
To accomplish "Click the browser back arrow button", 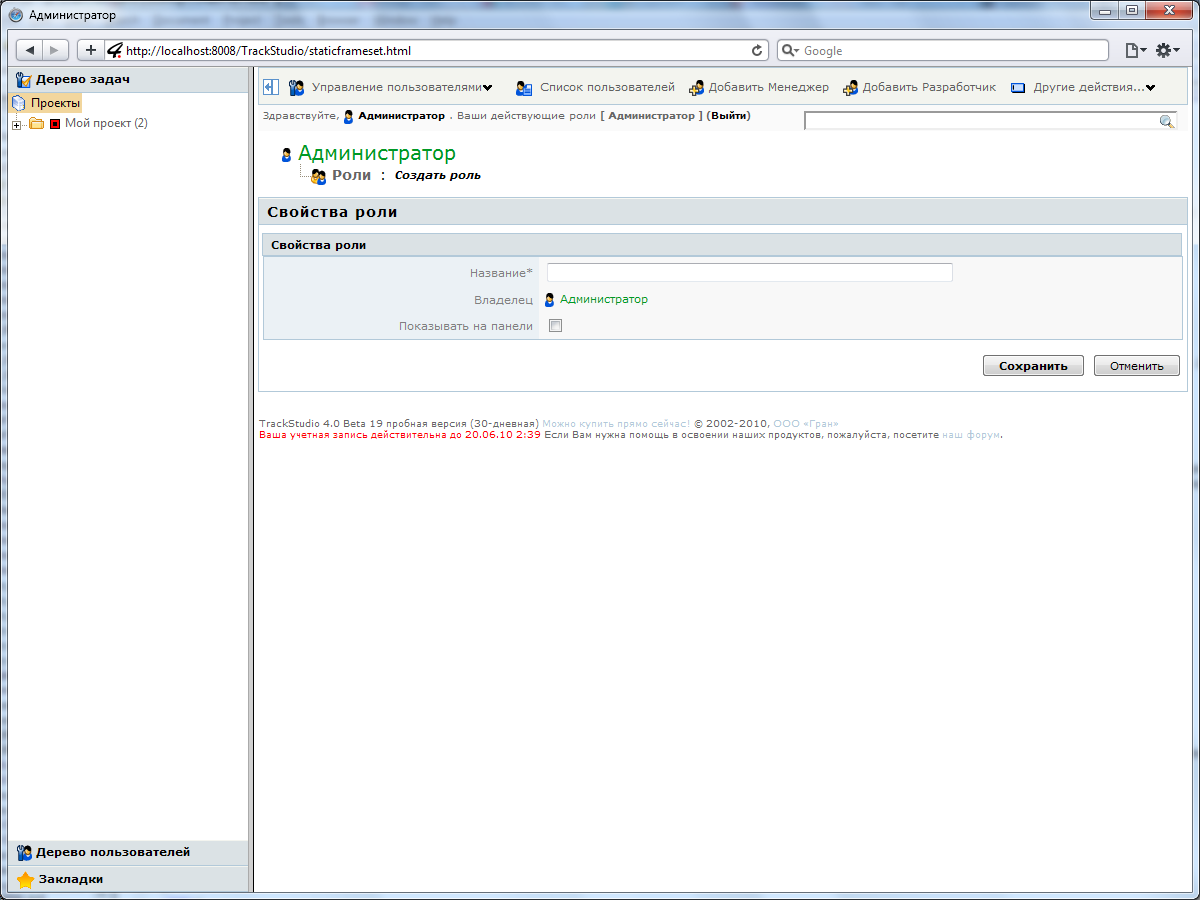I will pos(29,50).
